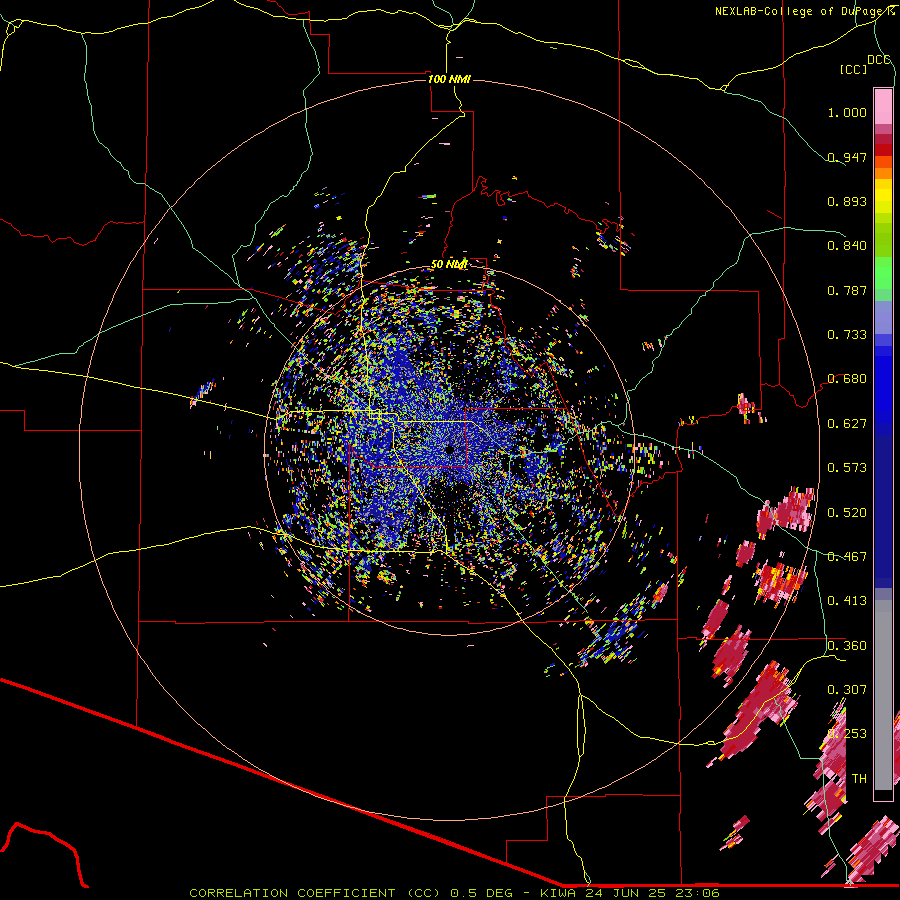The height and width of the screenshot is (900, 900).
Task: Click the CORRELATION COEFFICIENT caption text
Action: coord(292,893)
